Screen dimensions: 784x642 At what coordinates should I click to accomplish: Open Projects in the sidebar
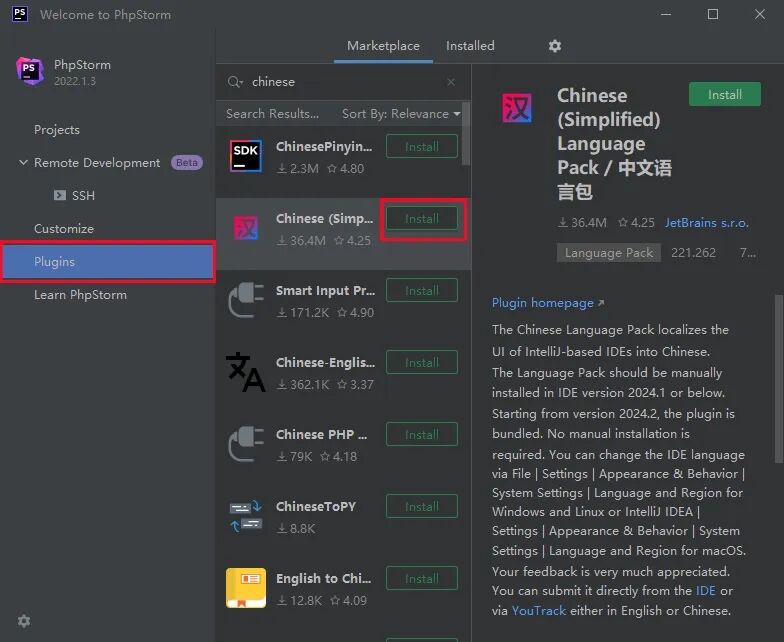click(57, 130)
